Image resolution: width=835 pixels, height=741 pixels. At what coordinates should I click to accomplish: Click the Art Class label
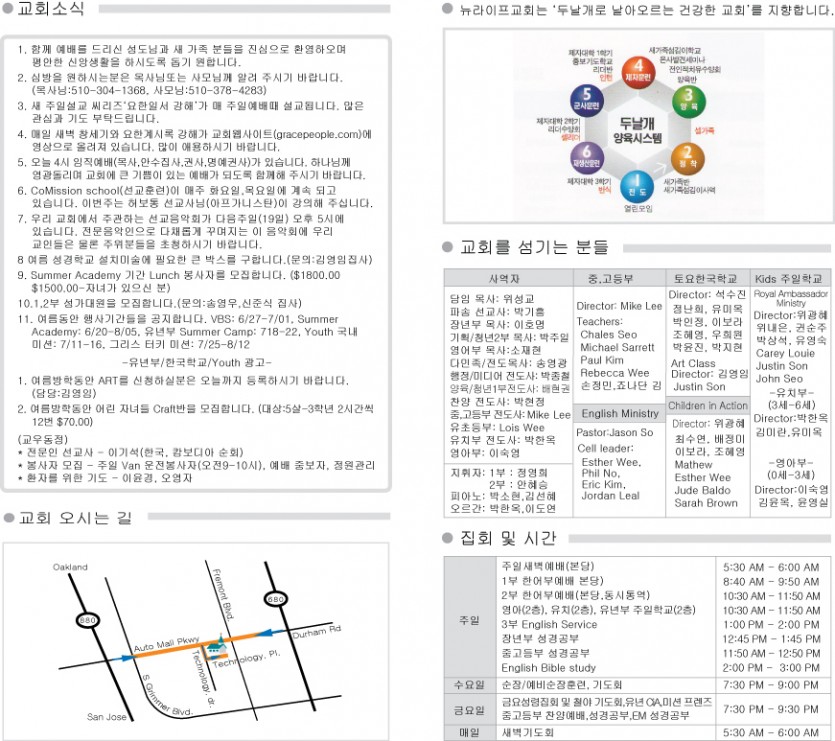[693, 363]
